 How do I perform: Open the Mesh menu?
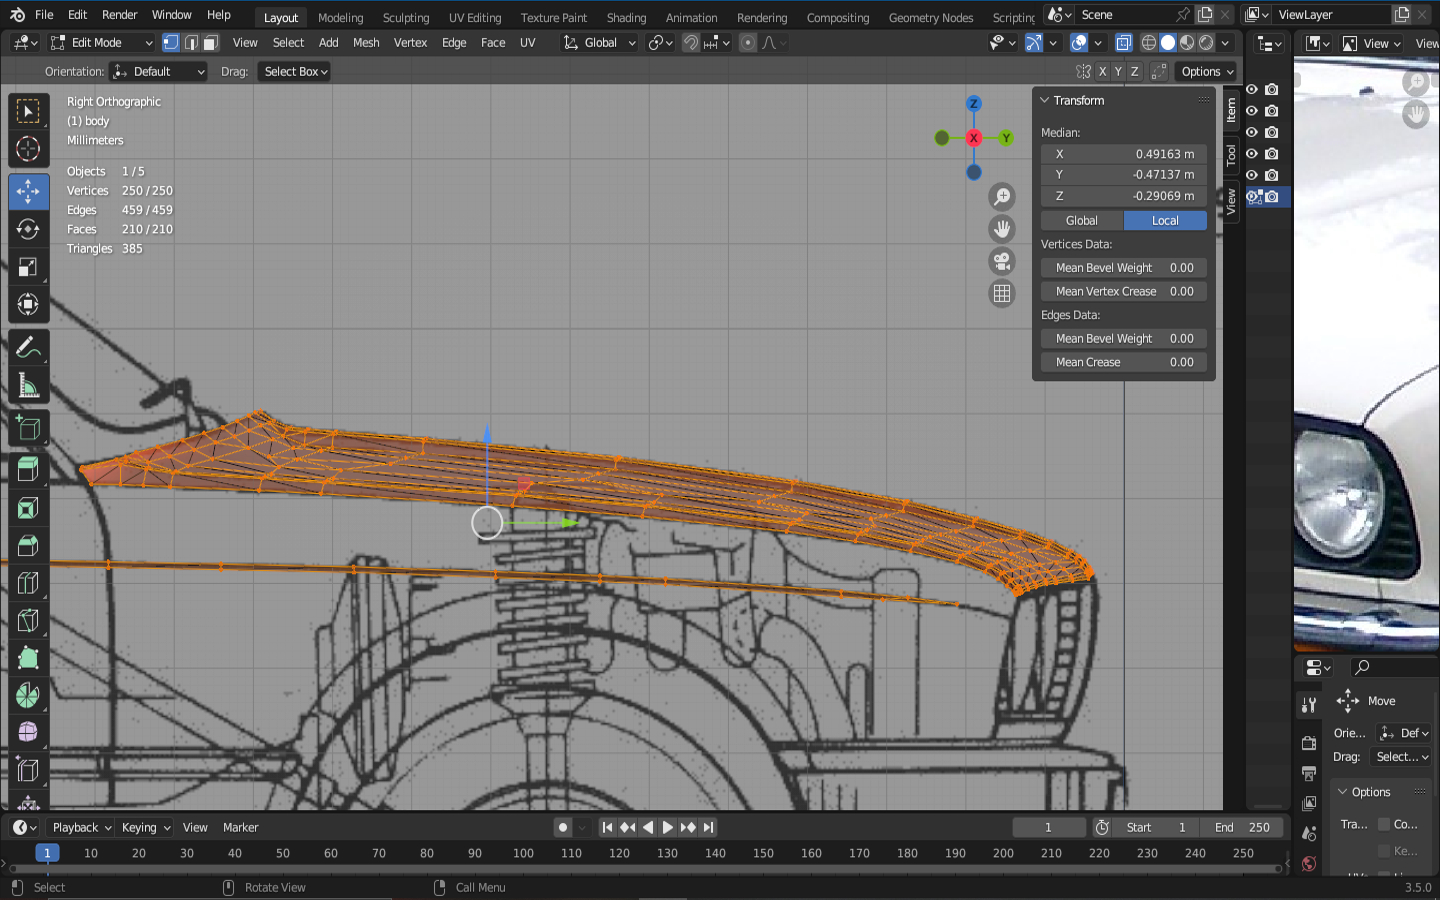tap(366, 43)
